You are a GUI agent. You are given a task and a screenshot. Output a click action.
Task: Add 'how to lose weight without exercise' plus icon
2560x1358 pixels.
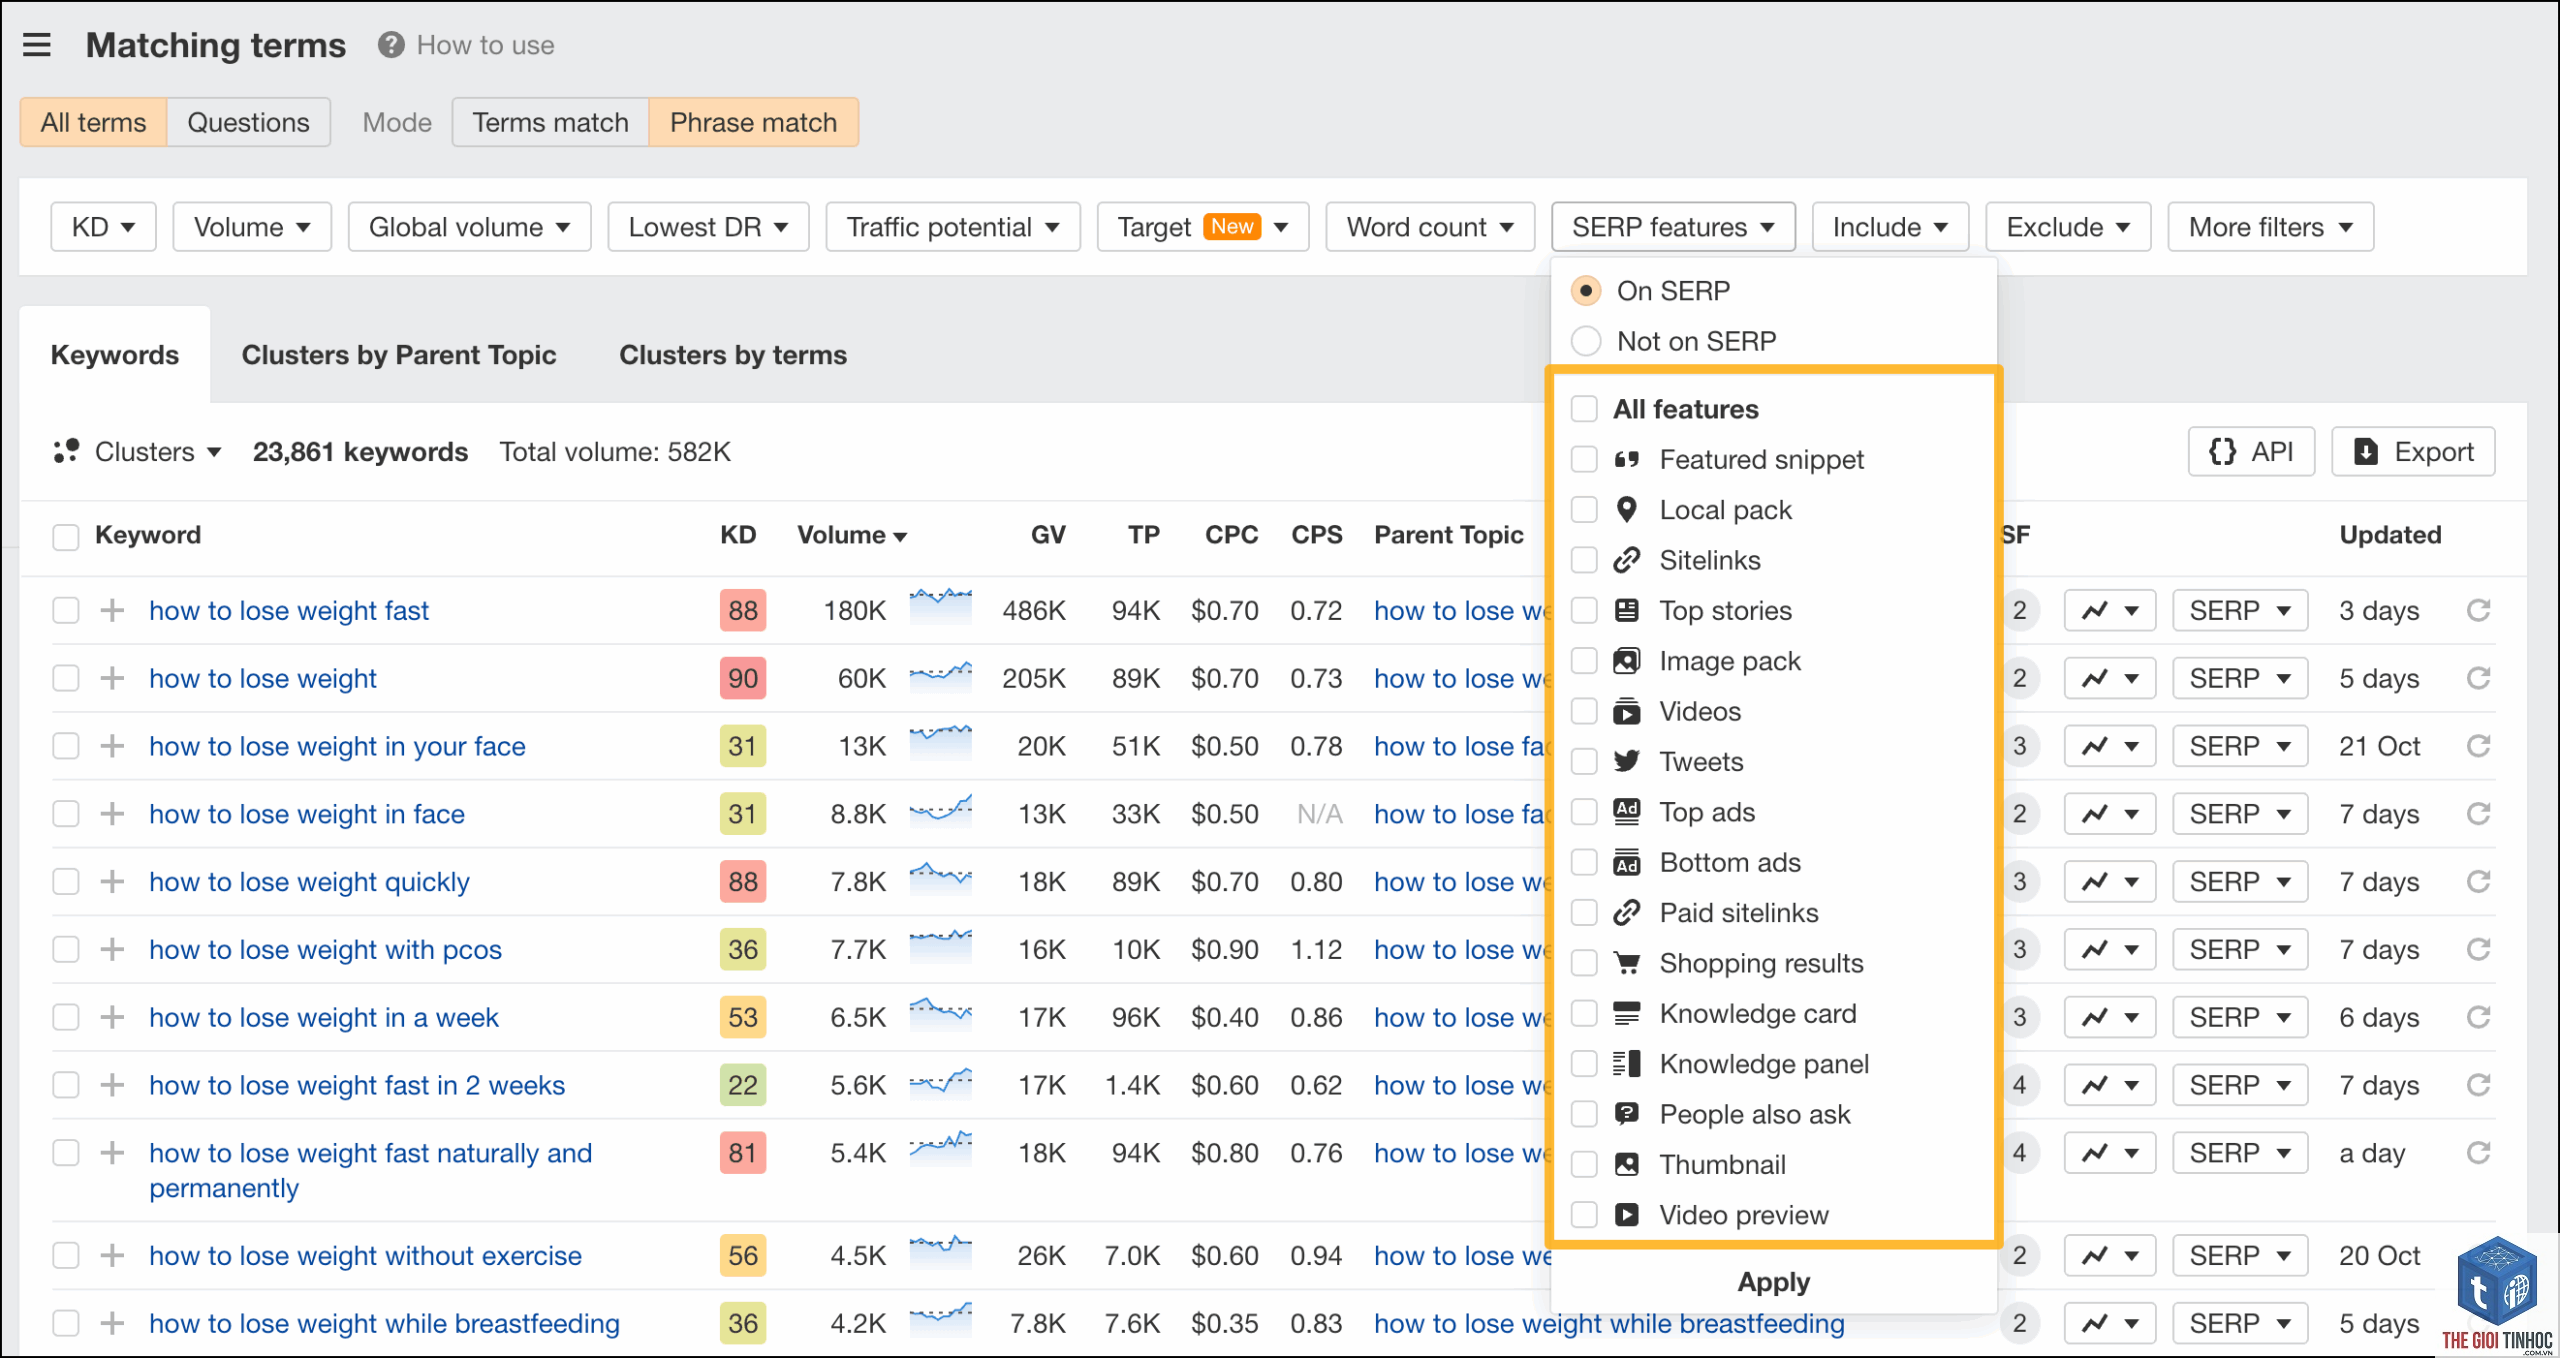113,1255
